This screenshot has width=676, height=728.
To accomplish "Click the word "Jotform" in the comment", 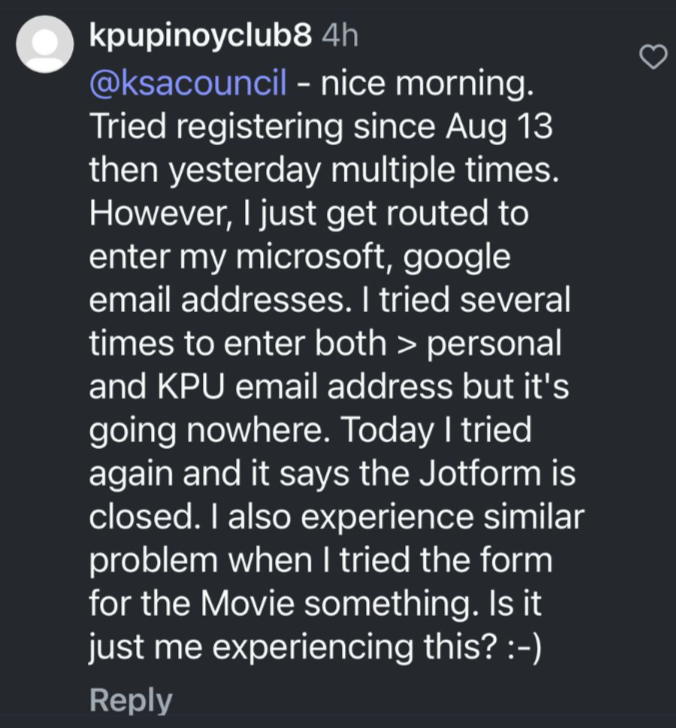I will click(480, 473).
